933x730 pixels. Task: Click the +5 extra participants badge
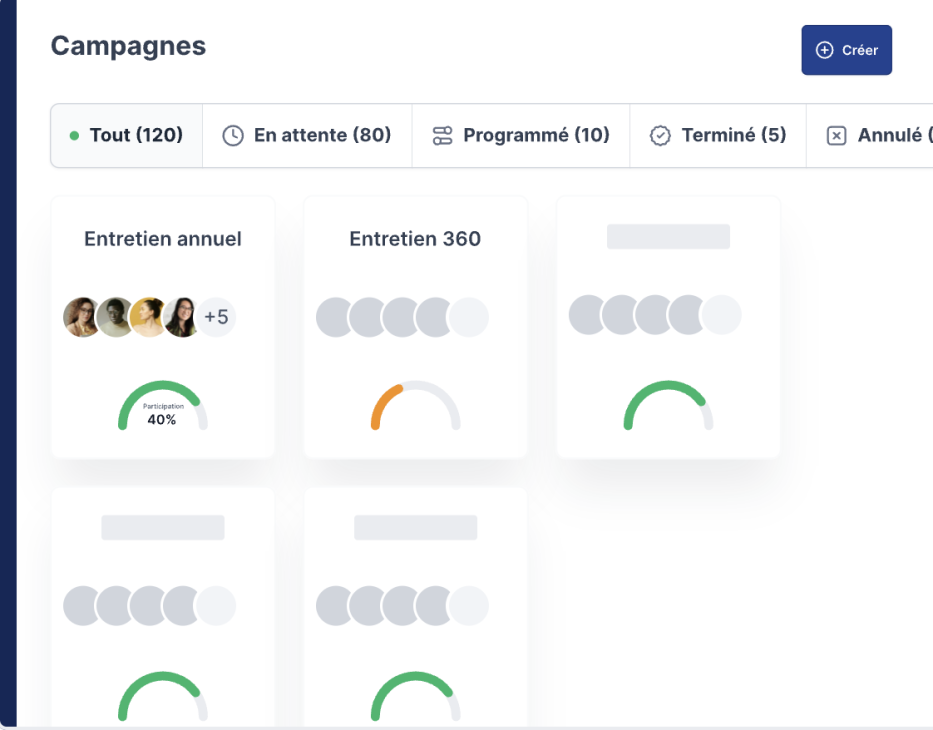(x=216, y=318)
